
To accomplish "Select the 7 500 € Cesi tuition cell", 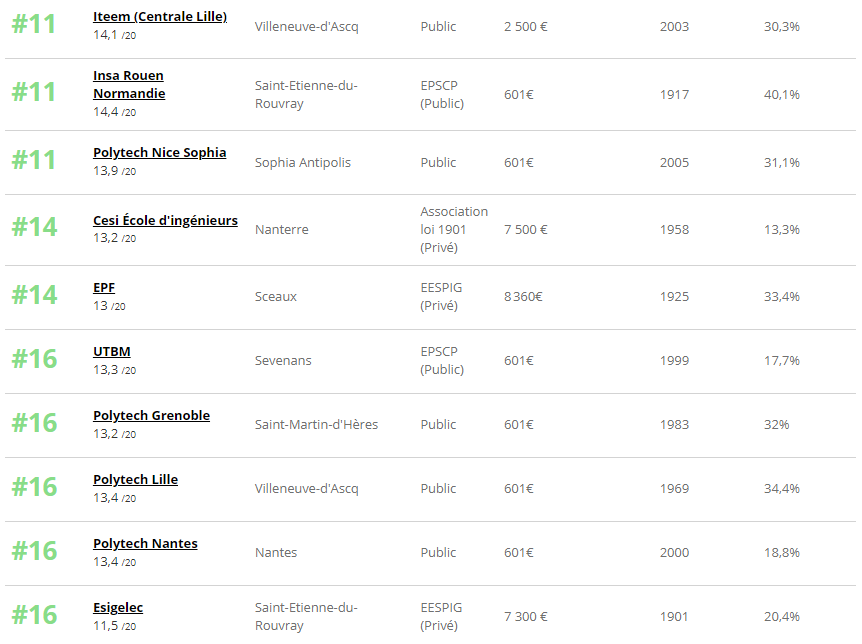I will 526,229.
